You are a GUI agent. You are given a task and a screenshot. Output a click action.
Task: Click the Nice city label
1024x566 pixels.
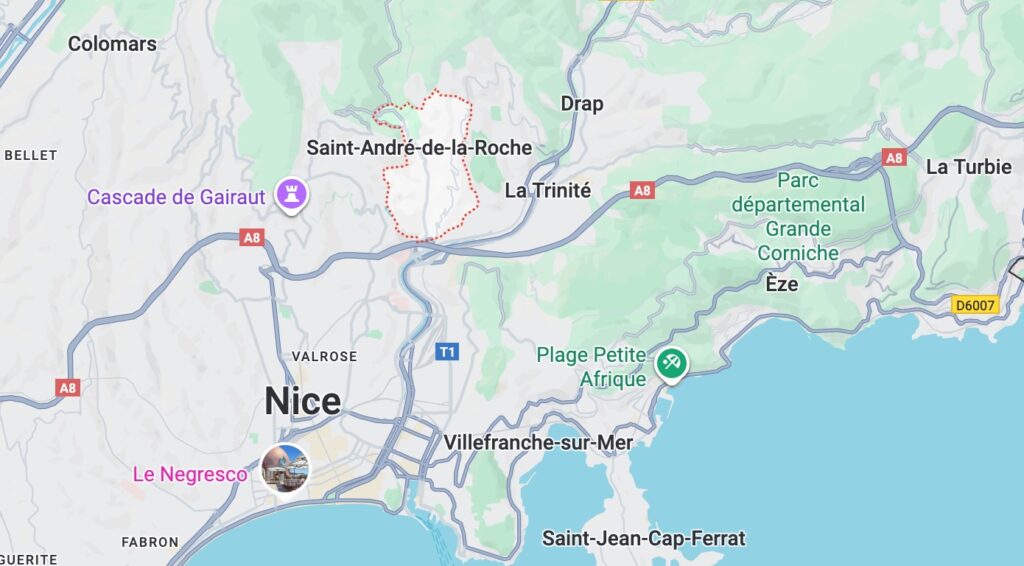click(x=303, y=401)
